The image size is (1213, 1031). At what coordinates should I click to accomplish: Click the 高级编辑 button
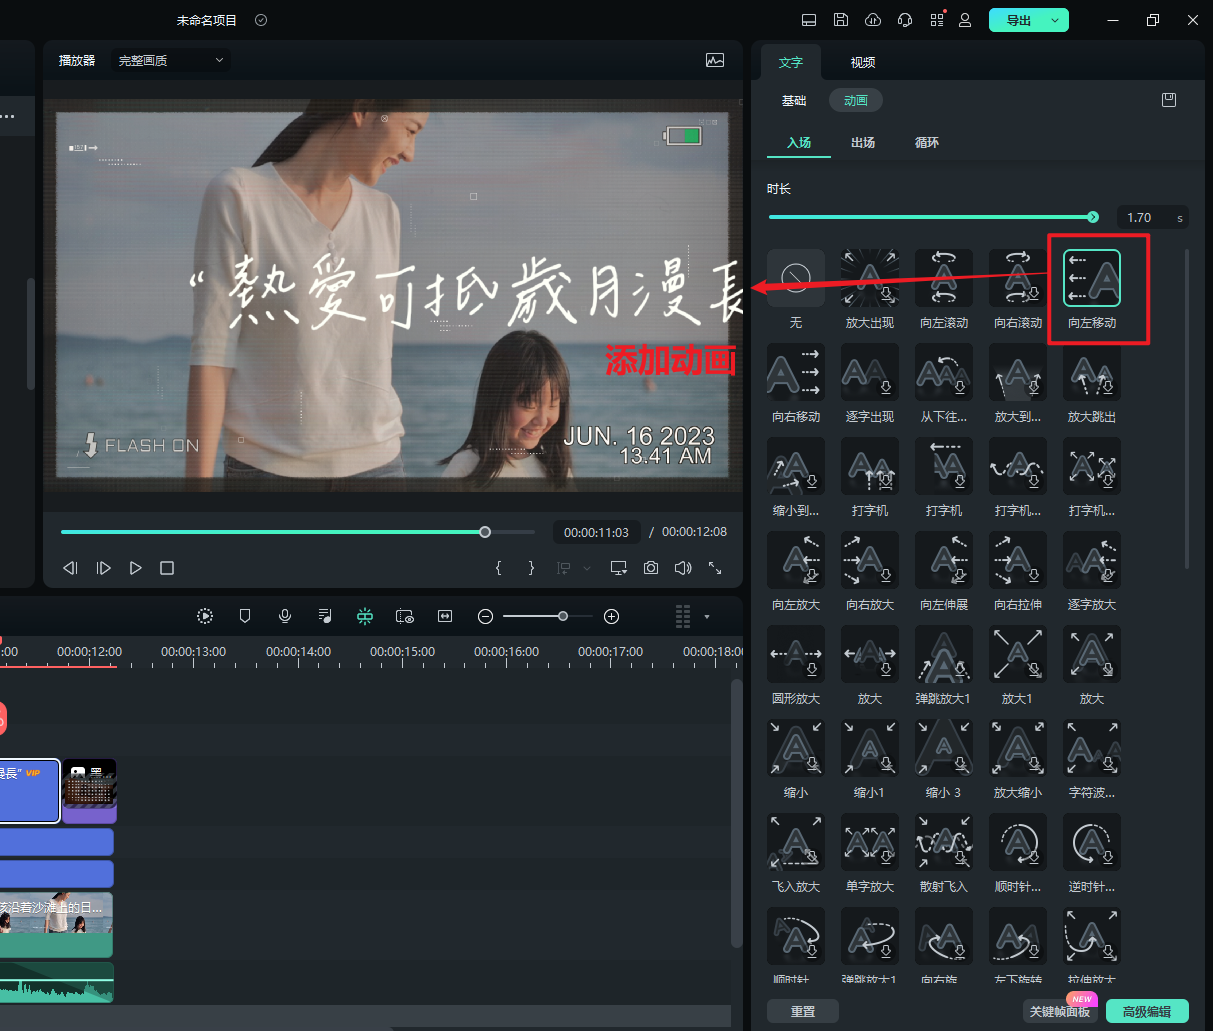1147,1011
